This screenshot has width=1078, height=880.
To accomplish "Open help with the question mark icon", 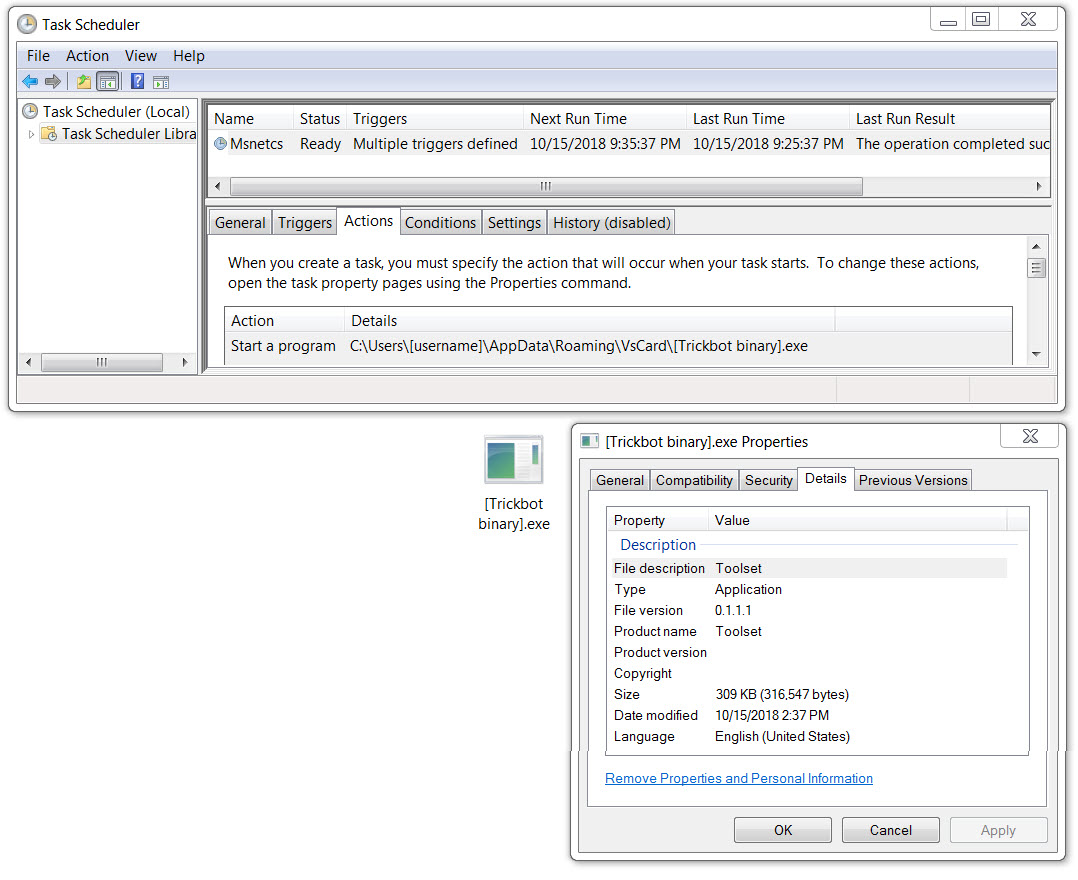I will (x=138, y=82).
